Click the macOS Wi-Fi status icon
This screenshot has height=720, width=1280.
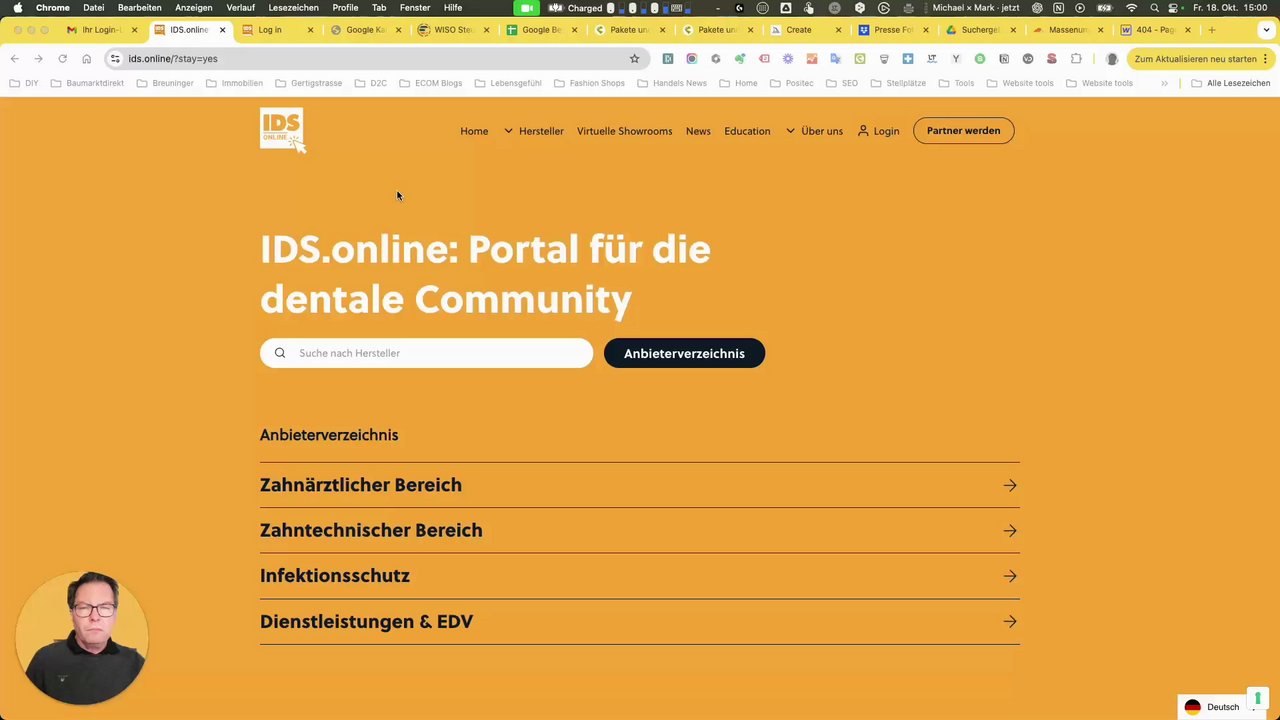[x=1131, y=8]
